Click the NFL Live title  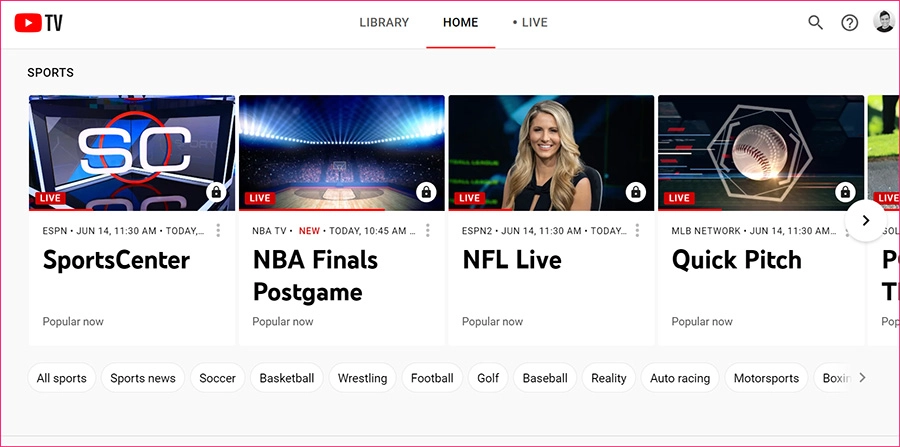512,260
